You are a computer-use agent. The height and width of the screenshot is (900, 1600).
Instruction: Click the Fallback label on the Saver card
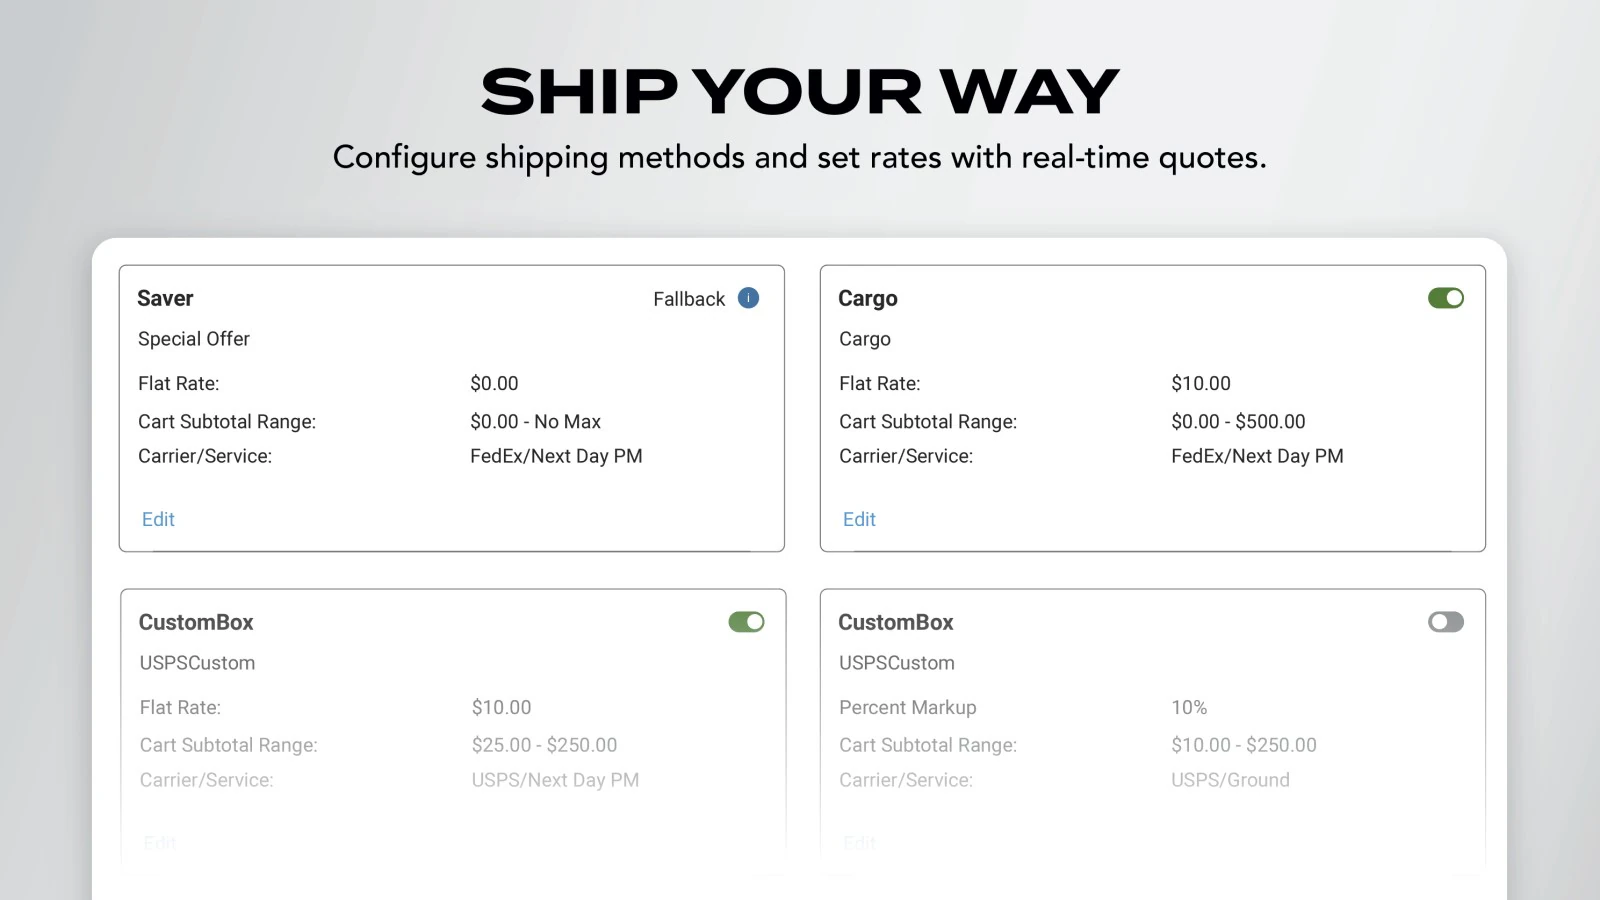tap(689, 298)
